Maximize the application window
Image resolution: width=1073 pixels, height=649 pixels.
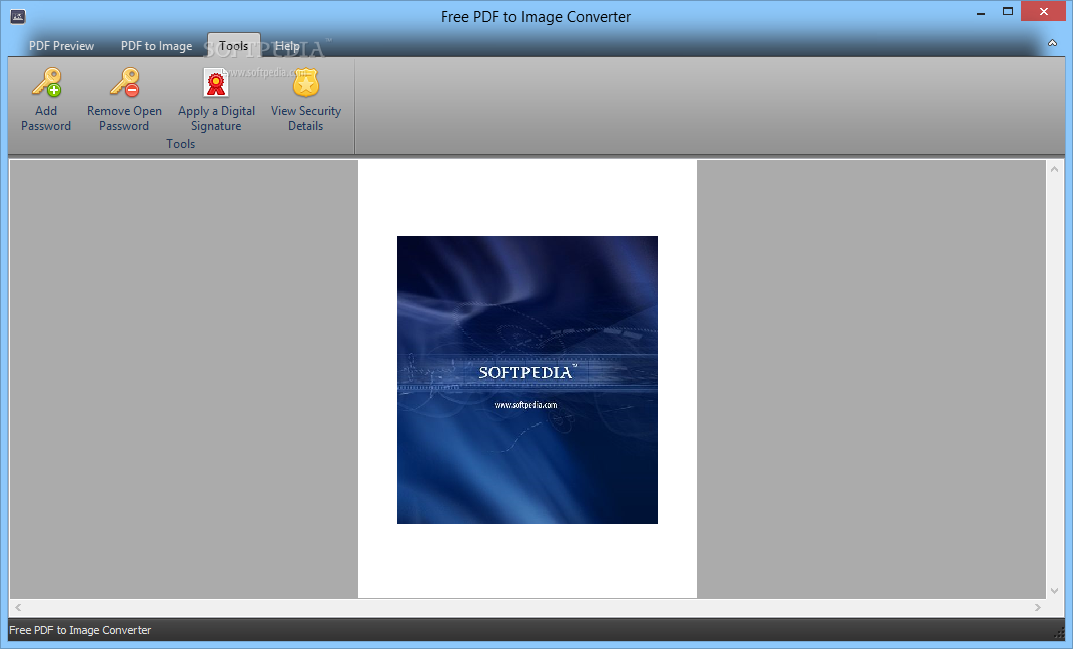point(1008,12)
